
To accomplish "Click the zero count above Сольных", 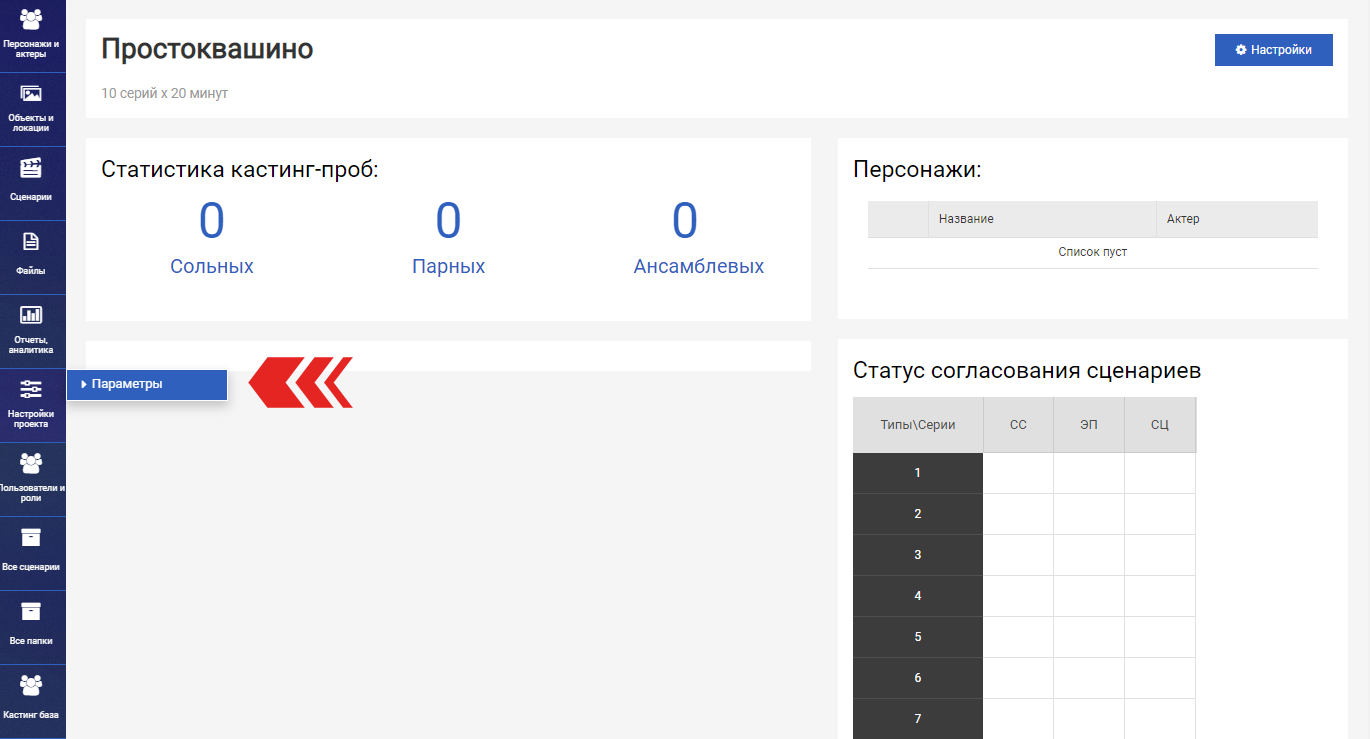I will (x=212, y=221).
